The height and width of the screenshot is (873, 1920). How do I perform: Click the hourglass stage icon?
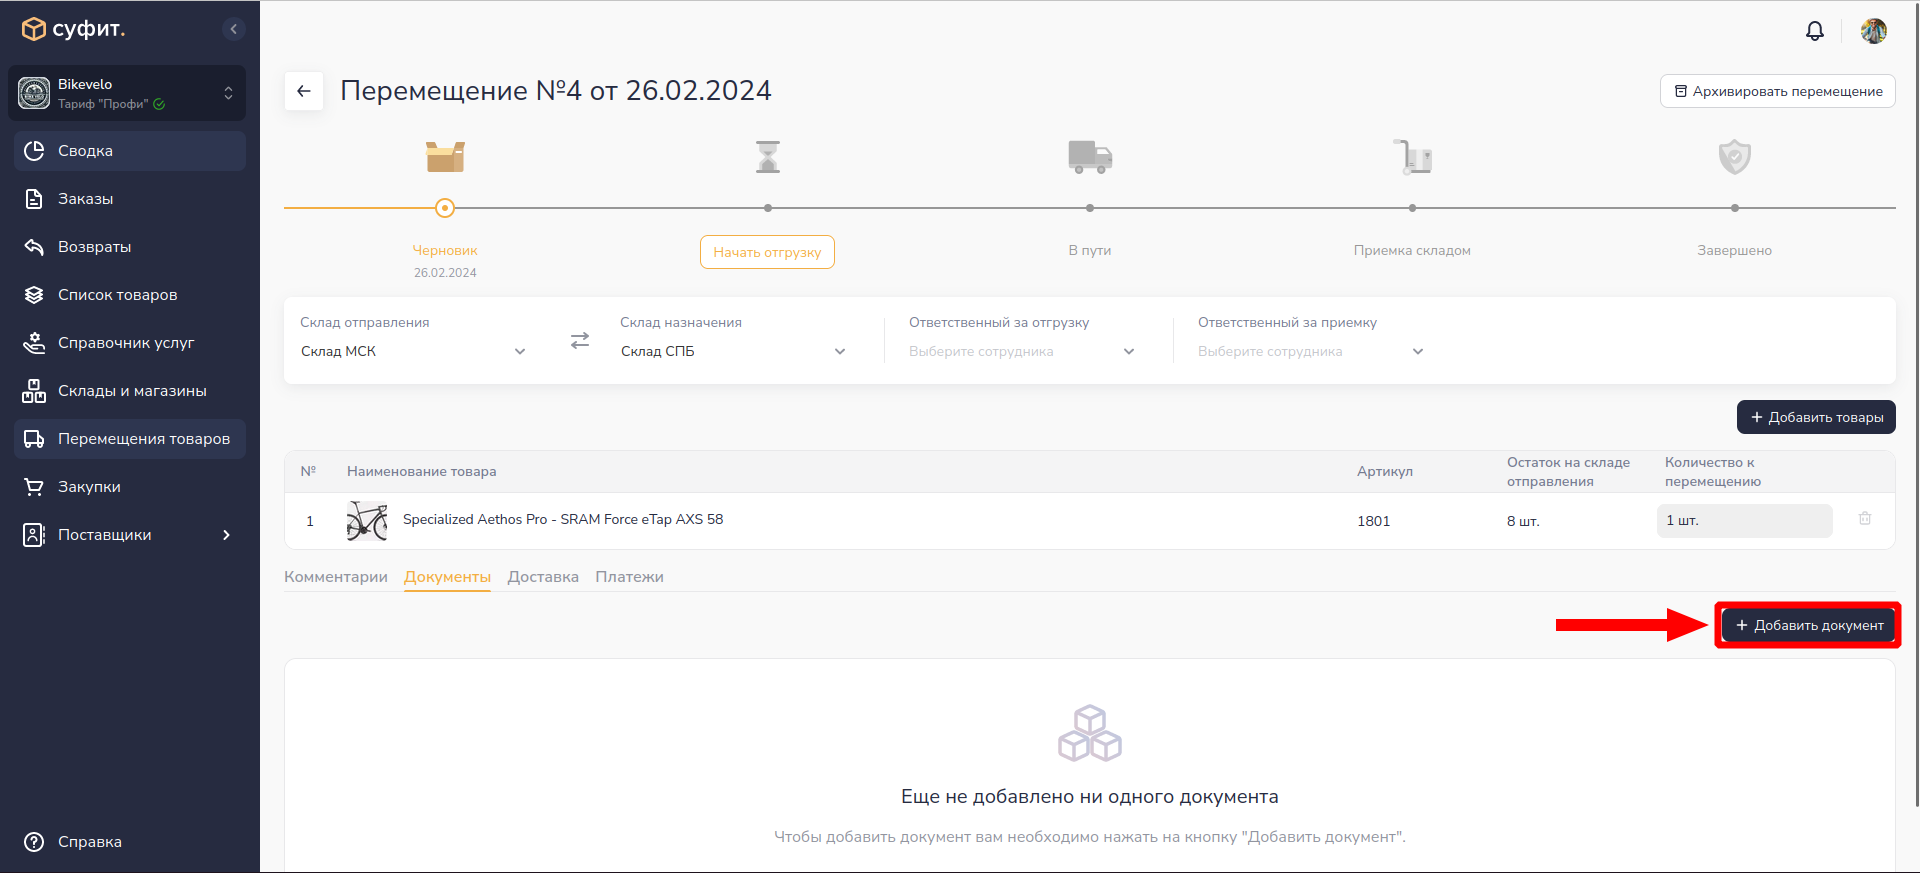click(x=768, y=156)
